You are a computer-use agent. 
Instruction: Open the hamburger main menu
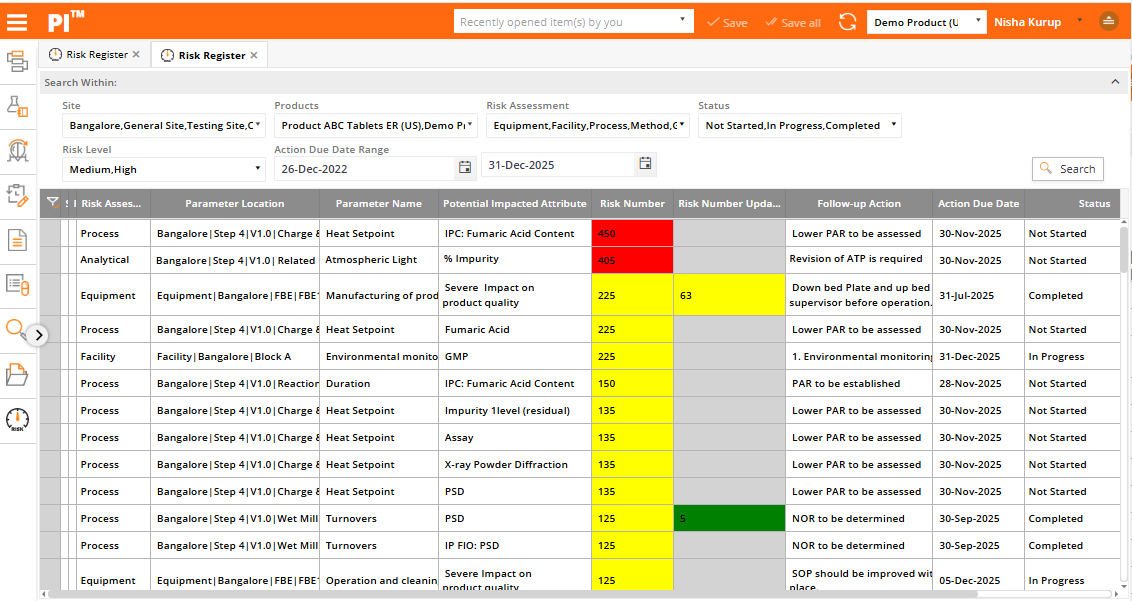[17, 22]
